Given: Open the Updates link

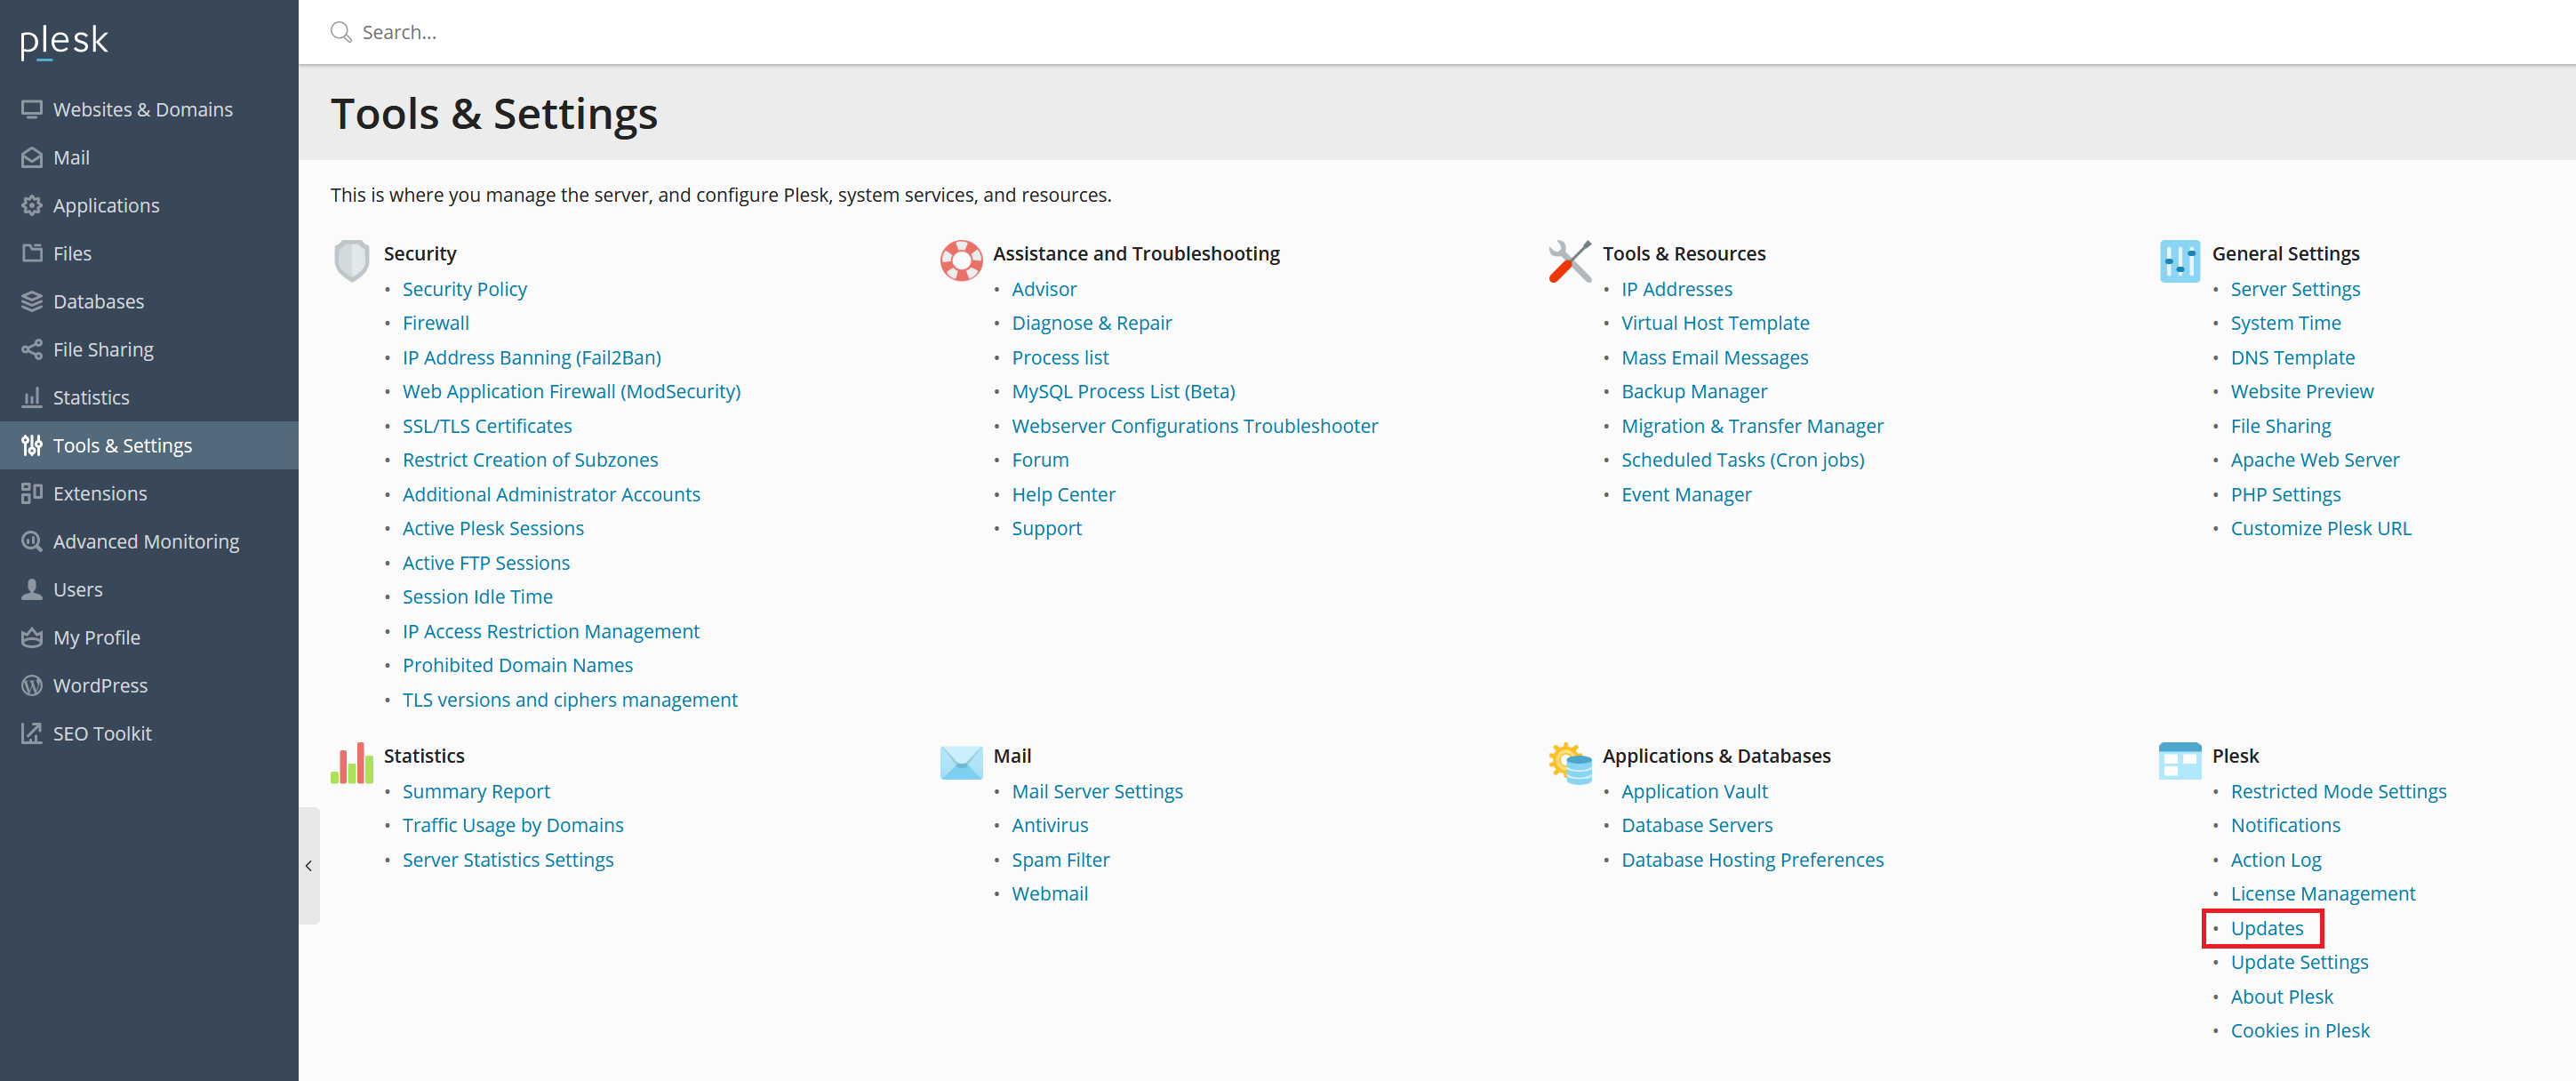Looking at the screenshot, I should [2266, 928].
